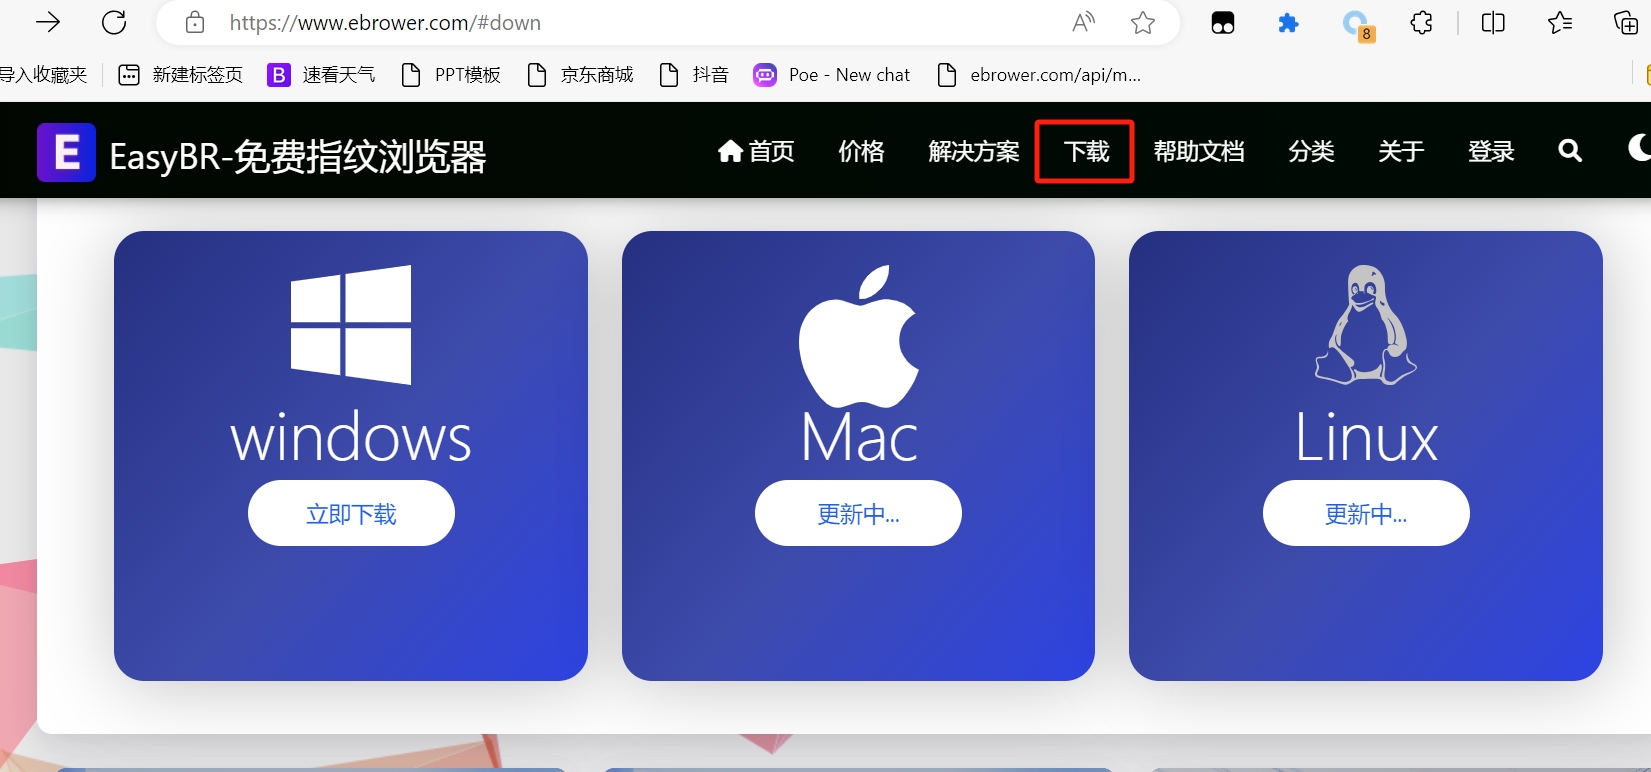Click the Linux 更新中... button
This screenshot has width=1651, height=772.
[1366, 513]
